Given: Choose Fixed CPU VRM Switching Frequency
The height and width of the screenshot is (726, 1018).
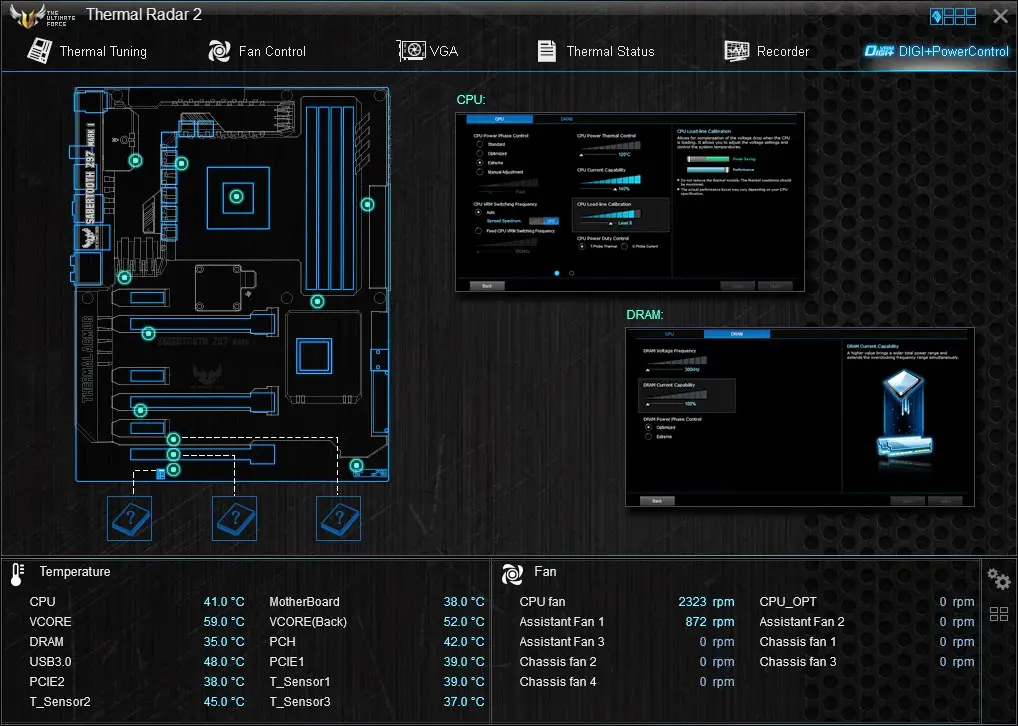Looking at the screenshot, I should pos(479,231).
